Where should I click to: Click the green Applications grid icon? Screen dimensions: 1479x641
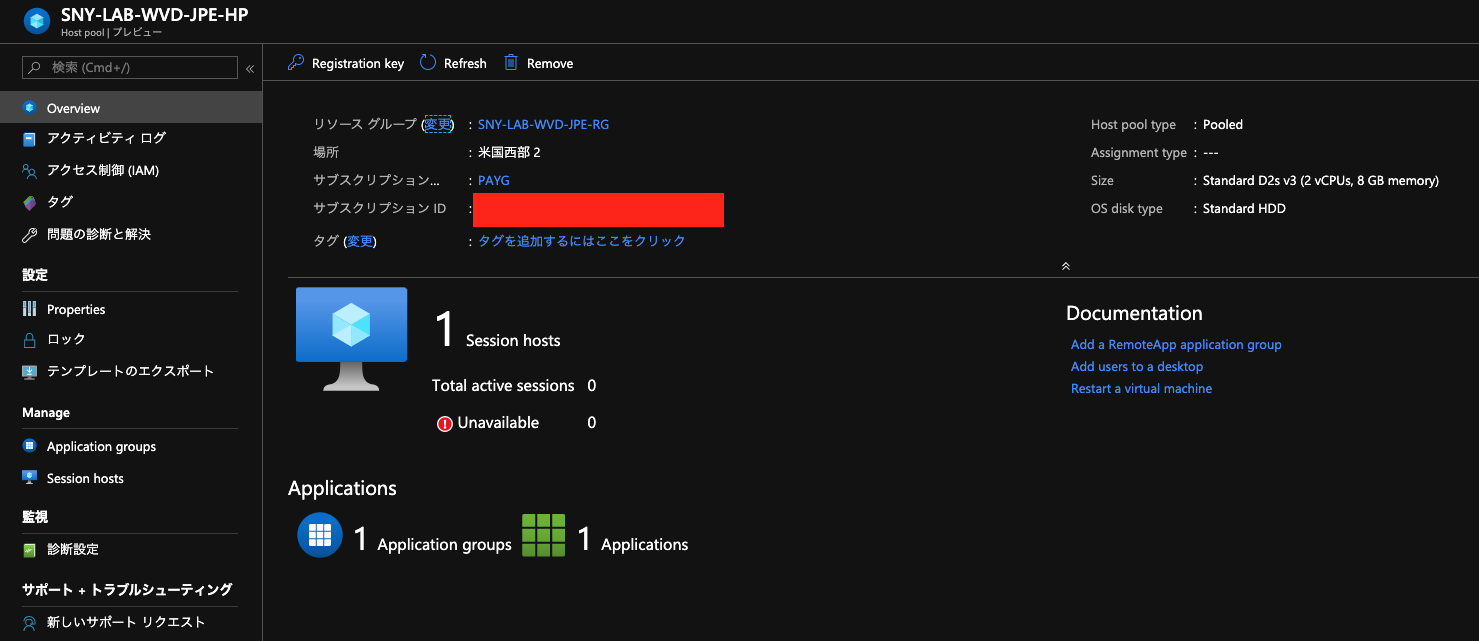(x=544, y=535)
